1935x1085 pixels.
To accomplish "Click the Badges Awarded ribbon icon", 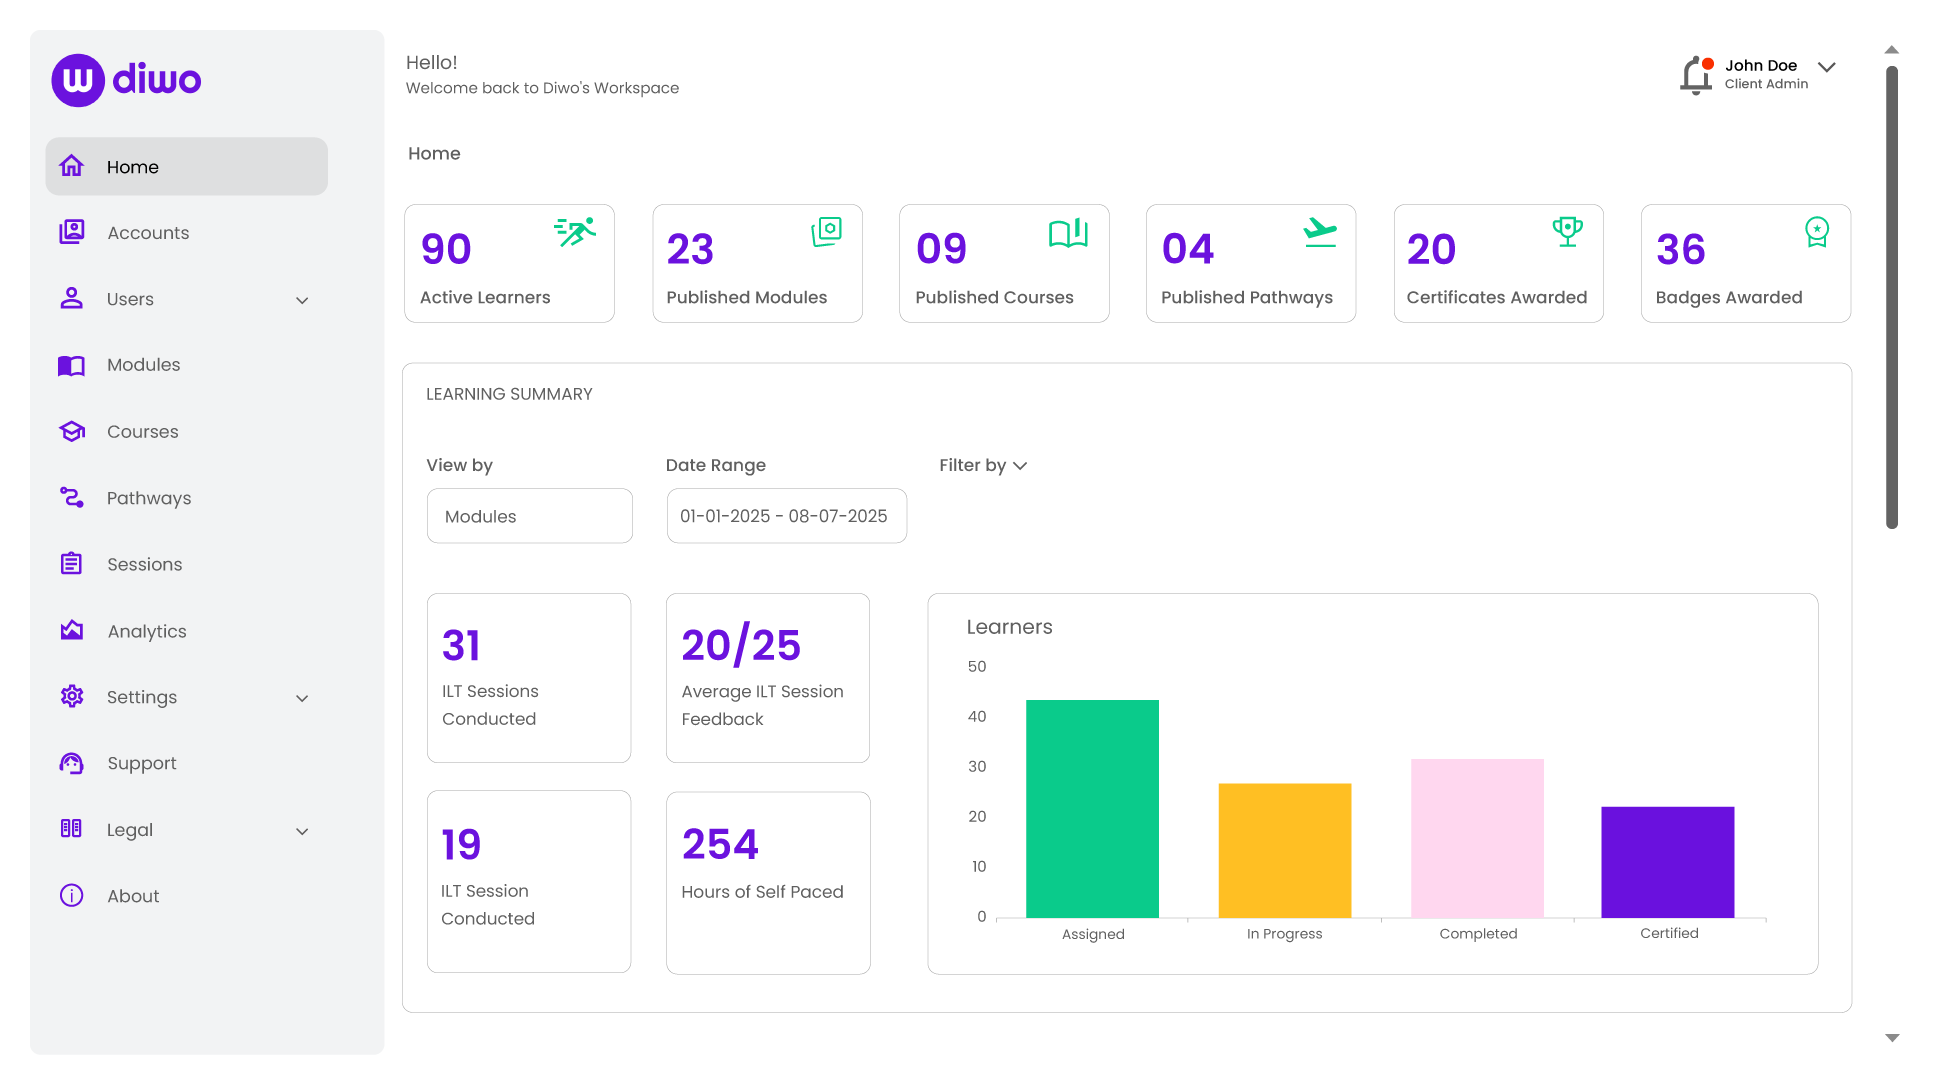I will pyautogui.click(x=1817, y=232).
